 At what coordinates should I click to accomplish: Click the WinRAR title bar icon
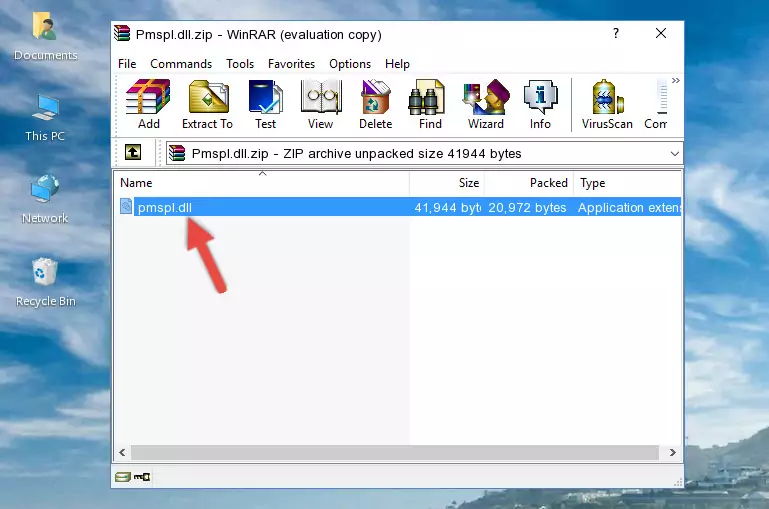[122, 34]
